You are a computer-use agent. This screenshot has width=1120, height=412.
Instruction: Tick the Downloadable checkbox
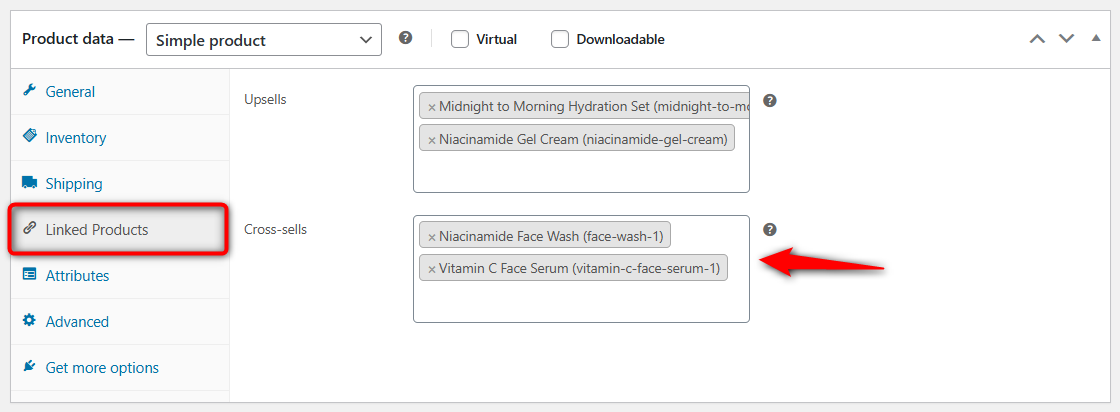560,39
